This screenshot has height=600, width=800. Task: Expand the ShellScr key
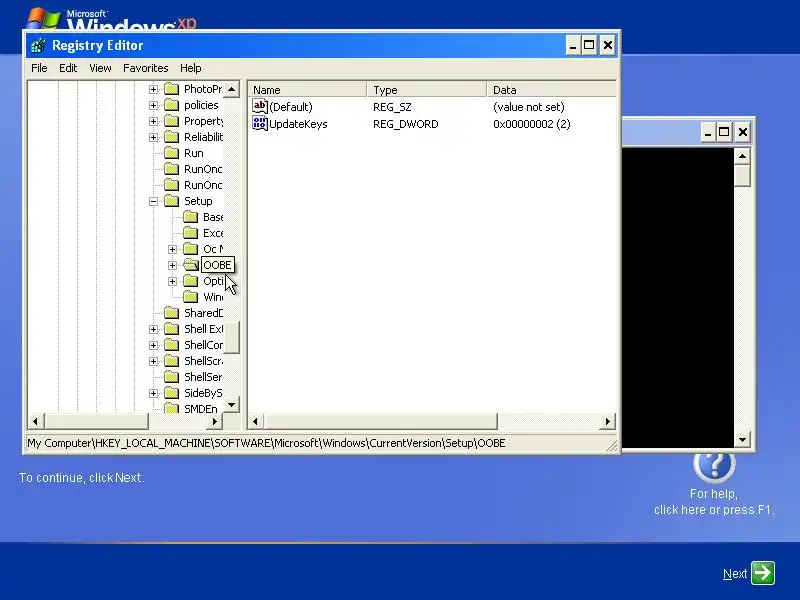(x=153, y=361)
